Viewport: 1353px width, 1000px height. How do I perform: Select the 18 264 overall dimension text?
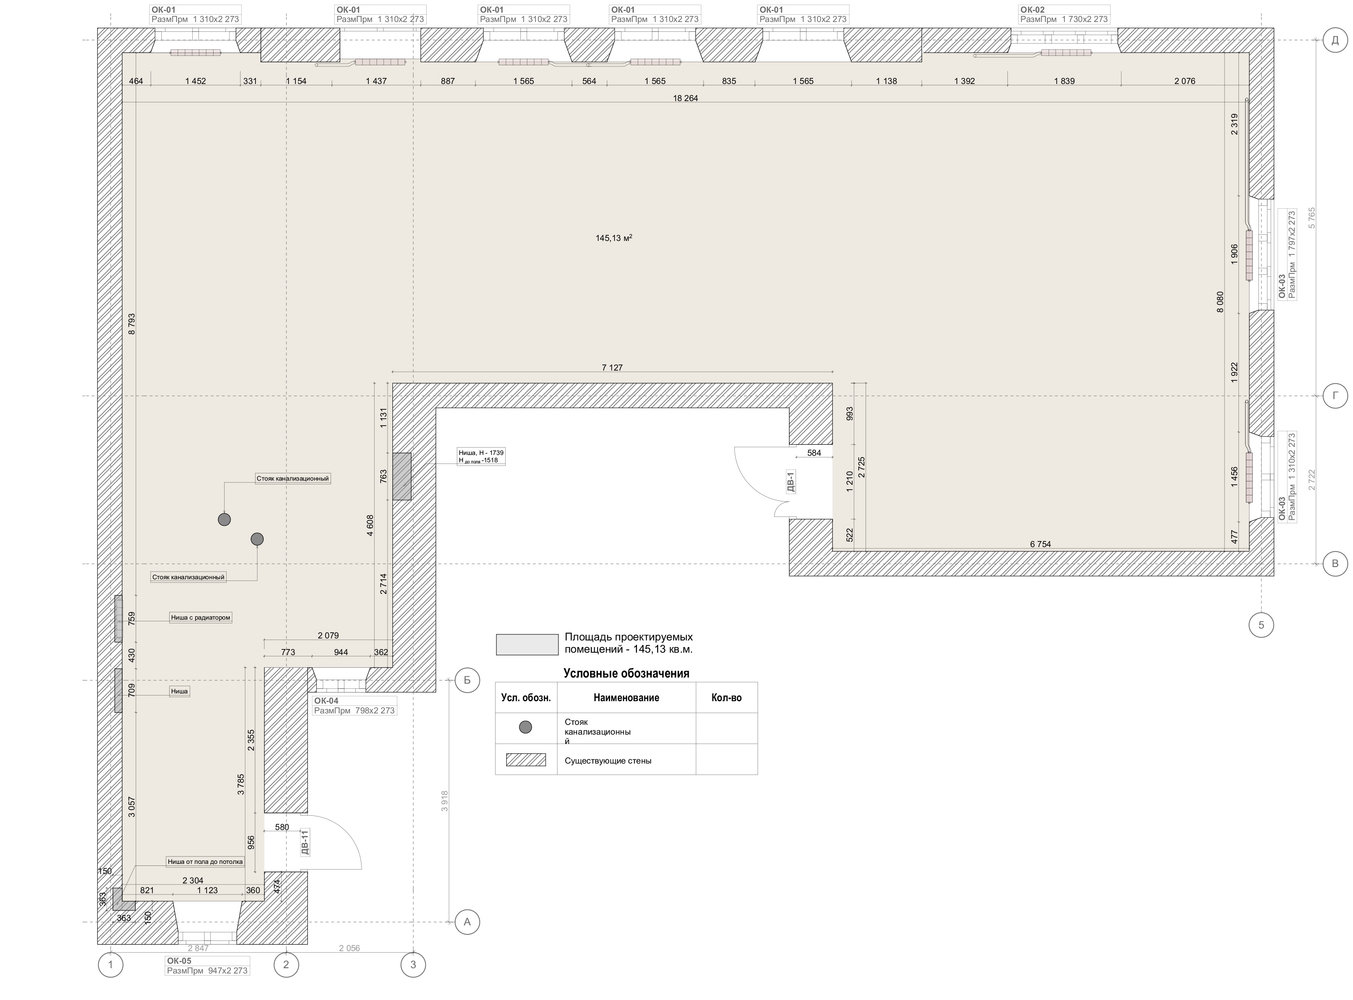click(685, 99)
